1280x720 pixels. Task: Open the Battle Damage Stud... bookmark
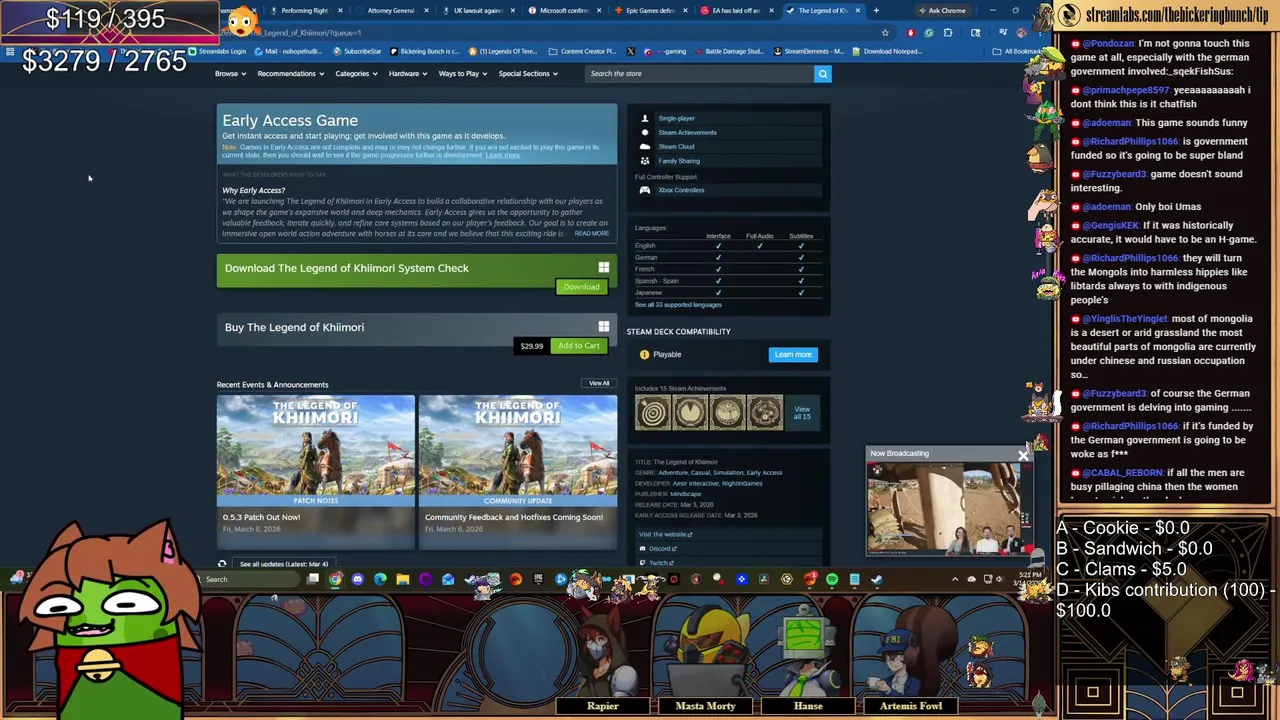click(729, 51)
